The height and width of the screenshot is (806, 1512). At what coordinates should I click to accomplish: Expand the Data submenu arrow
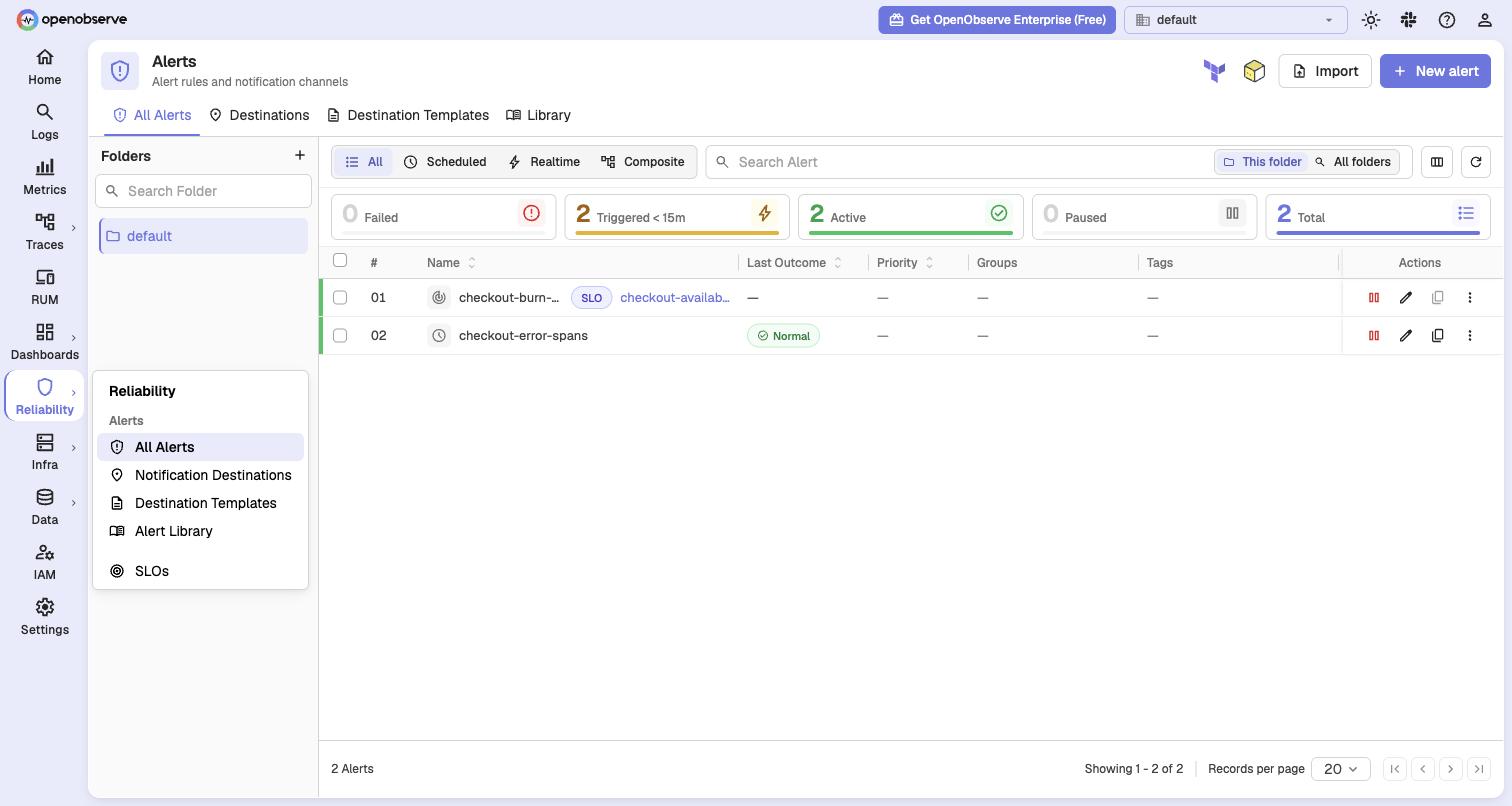(73, 503)
